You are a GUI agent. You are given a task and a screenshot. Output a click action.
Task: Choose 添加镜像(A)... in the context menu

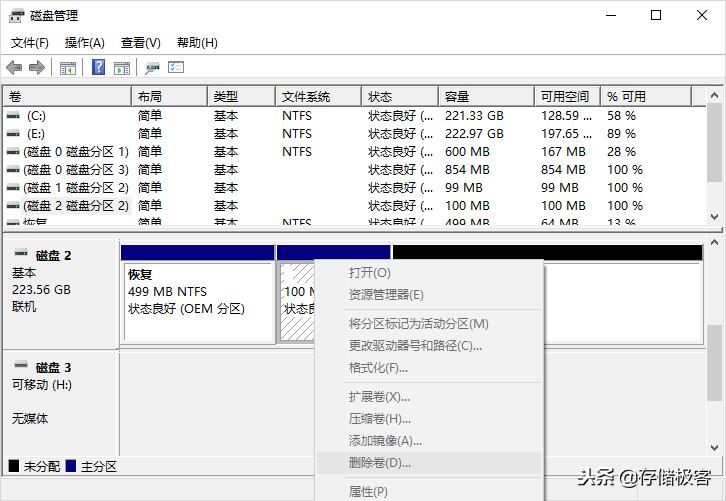pyautogui.click(x=429, y=441)
